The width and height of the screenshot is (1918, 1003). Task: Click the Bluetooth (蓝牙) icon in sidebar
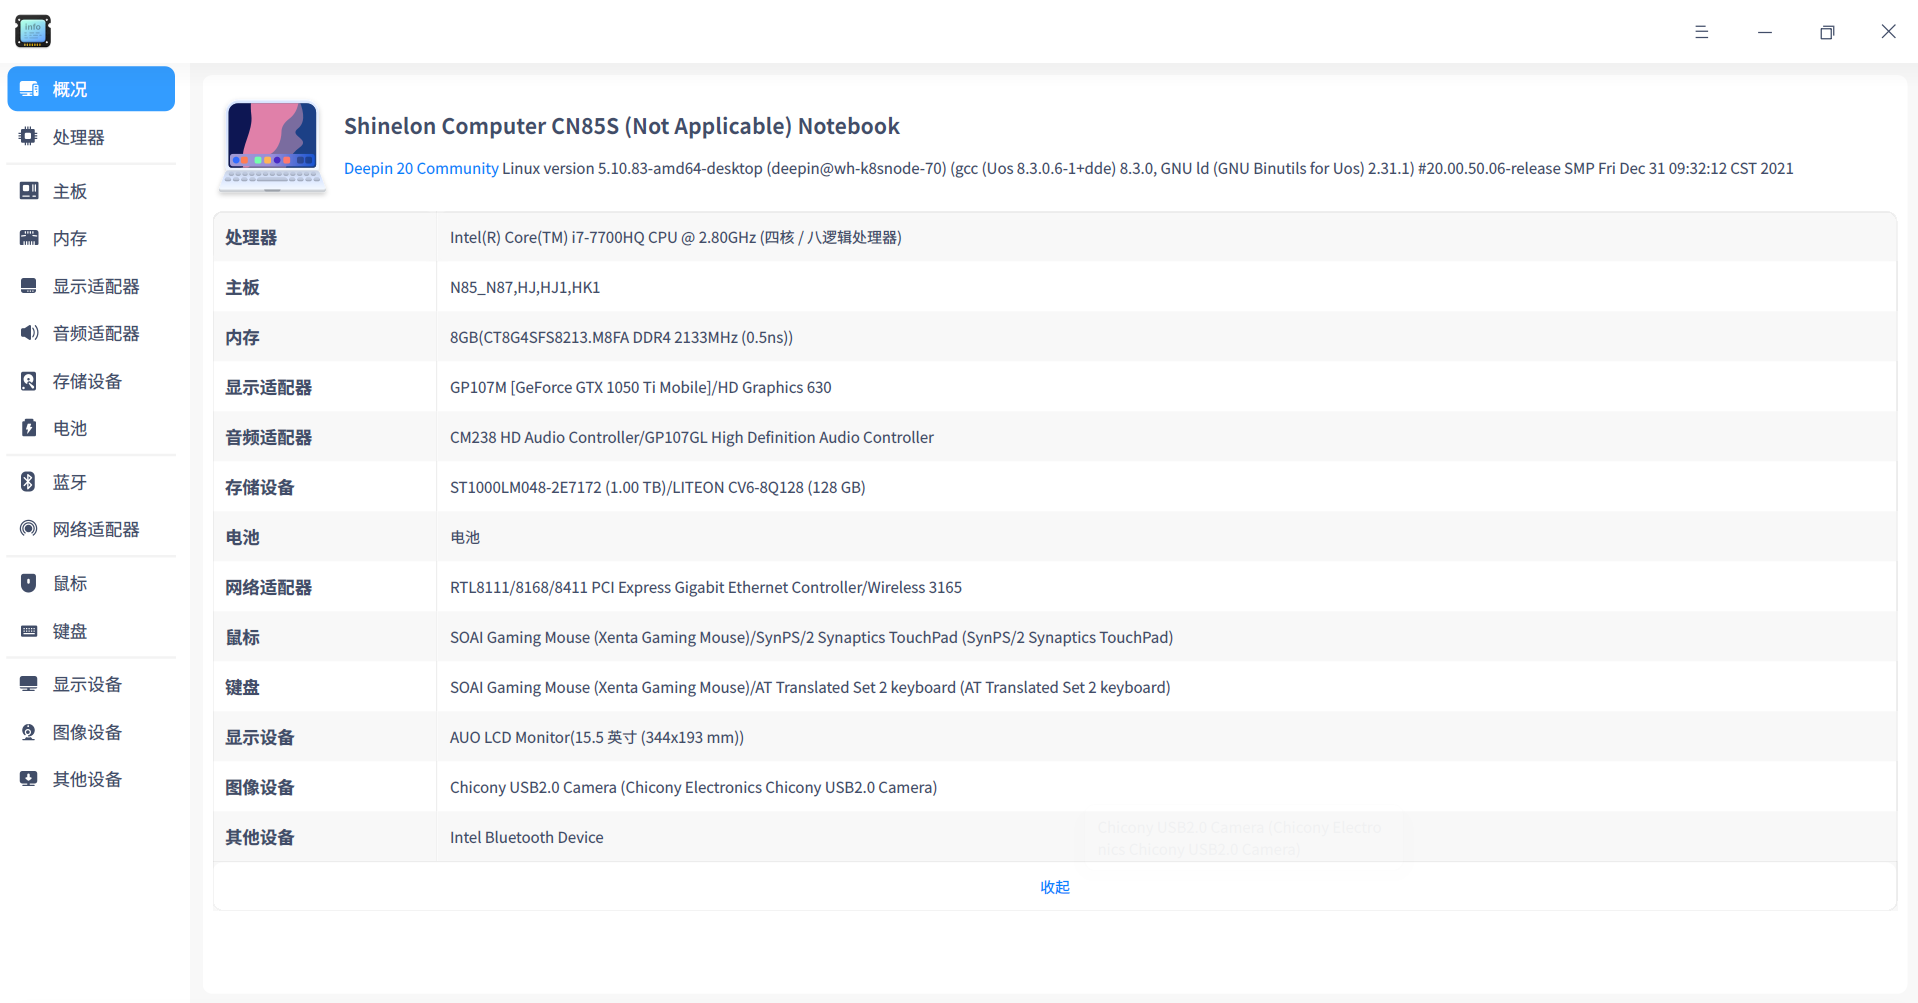[x=29, y=482]
